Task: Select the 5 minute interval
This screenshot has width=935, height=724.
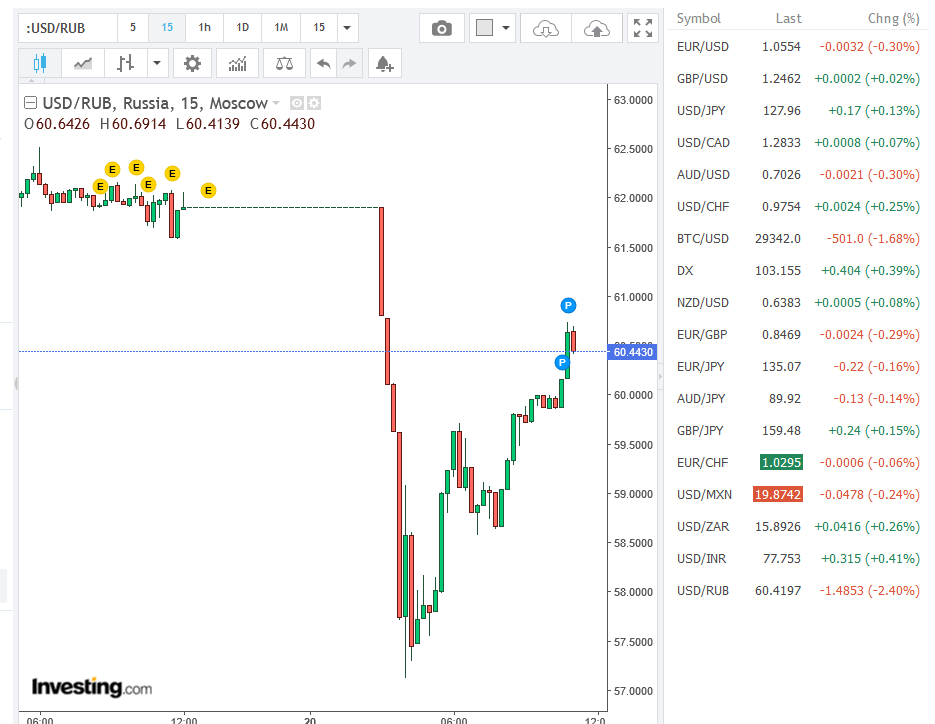Action: coord(133,27)
